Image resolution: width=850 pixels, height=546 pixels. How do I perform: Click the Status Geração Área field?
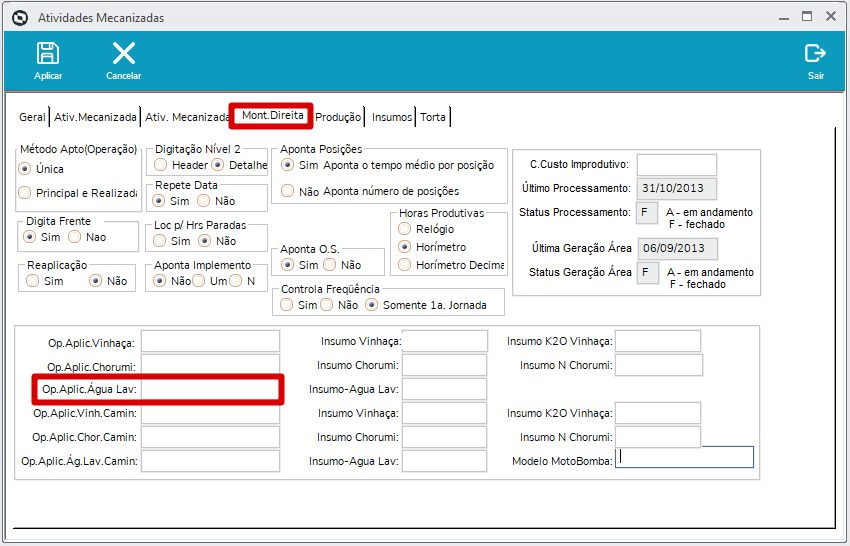(x=648, y=272)
